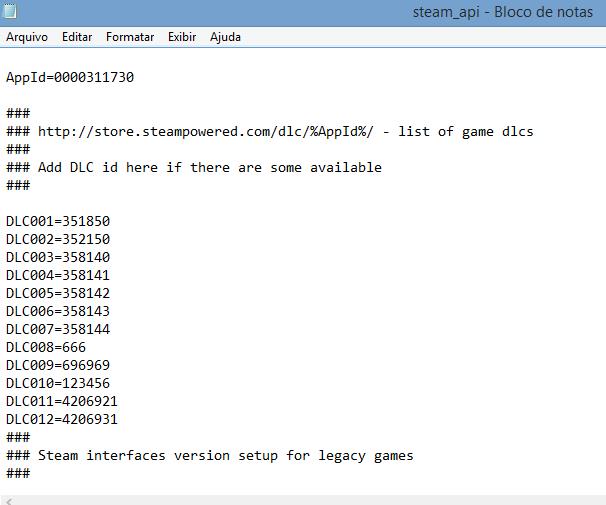Viewport: 606px width, 505px height.
Task: Open the Arquivo menu
Action: [x=27, y=37]
